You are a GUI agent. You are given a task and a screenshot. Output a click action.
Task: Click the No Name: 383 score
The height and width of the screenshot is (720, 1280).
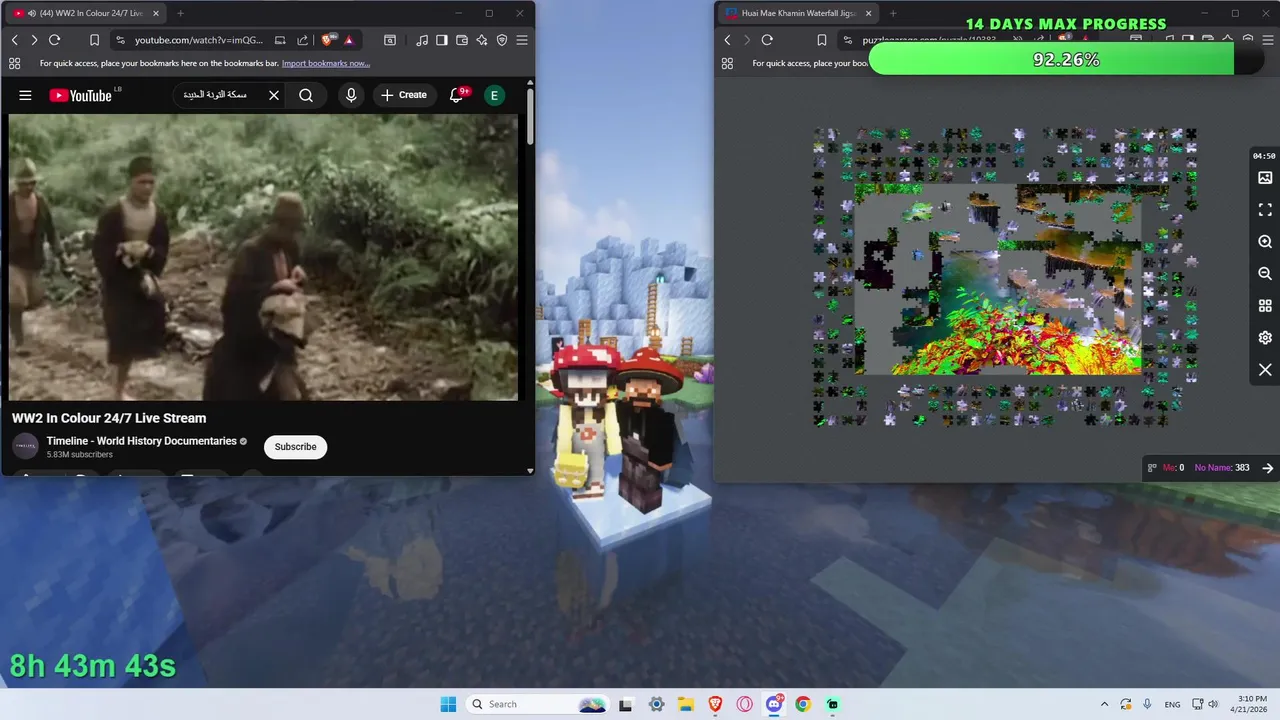[x=1222, y=468]
